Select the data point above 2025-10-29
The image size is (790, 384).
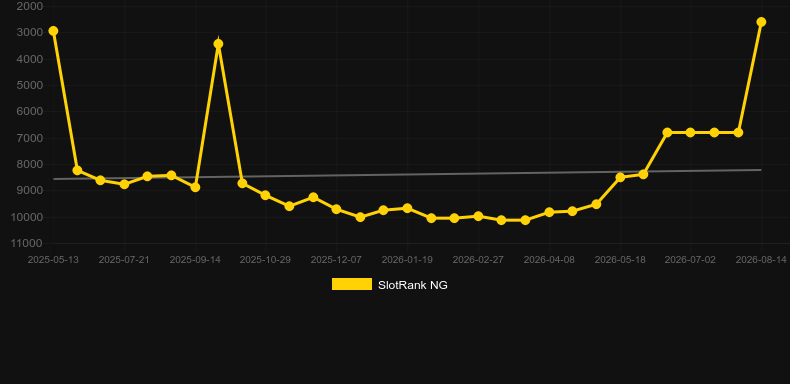point(266,195)
